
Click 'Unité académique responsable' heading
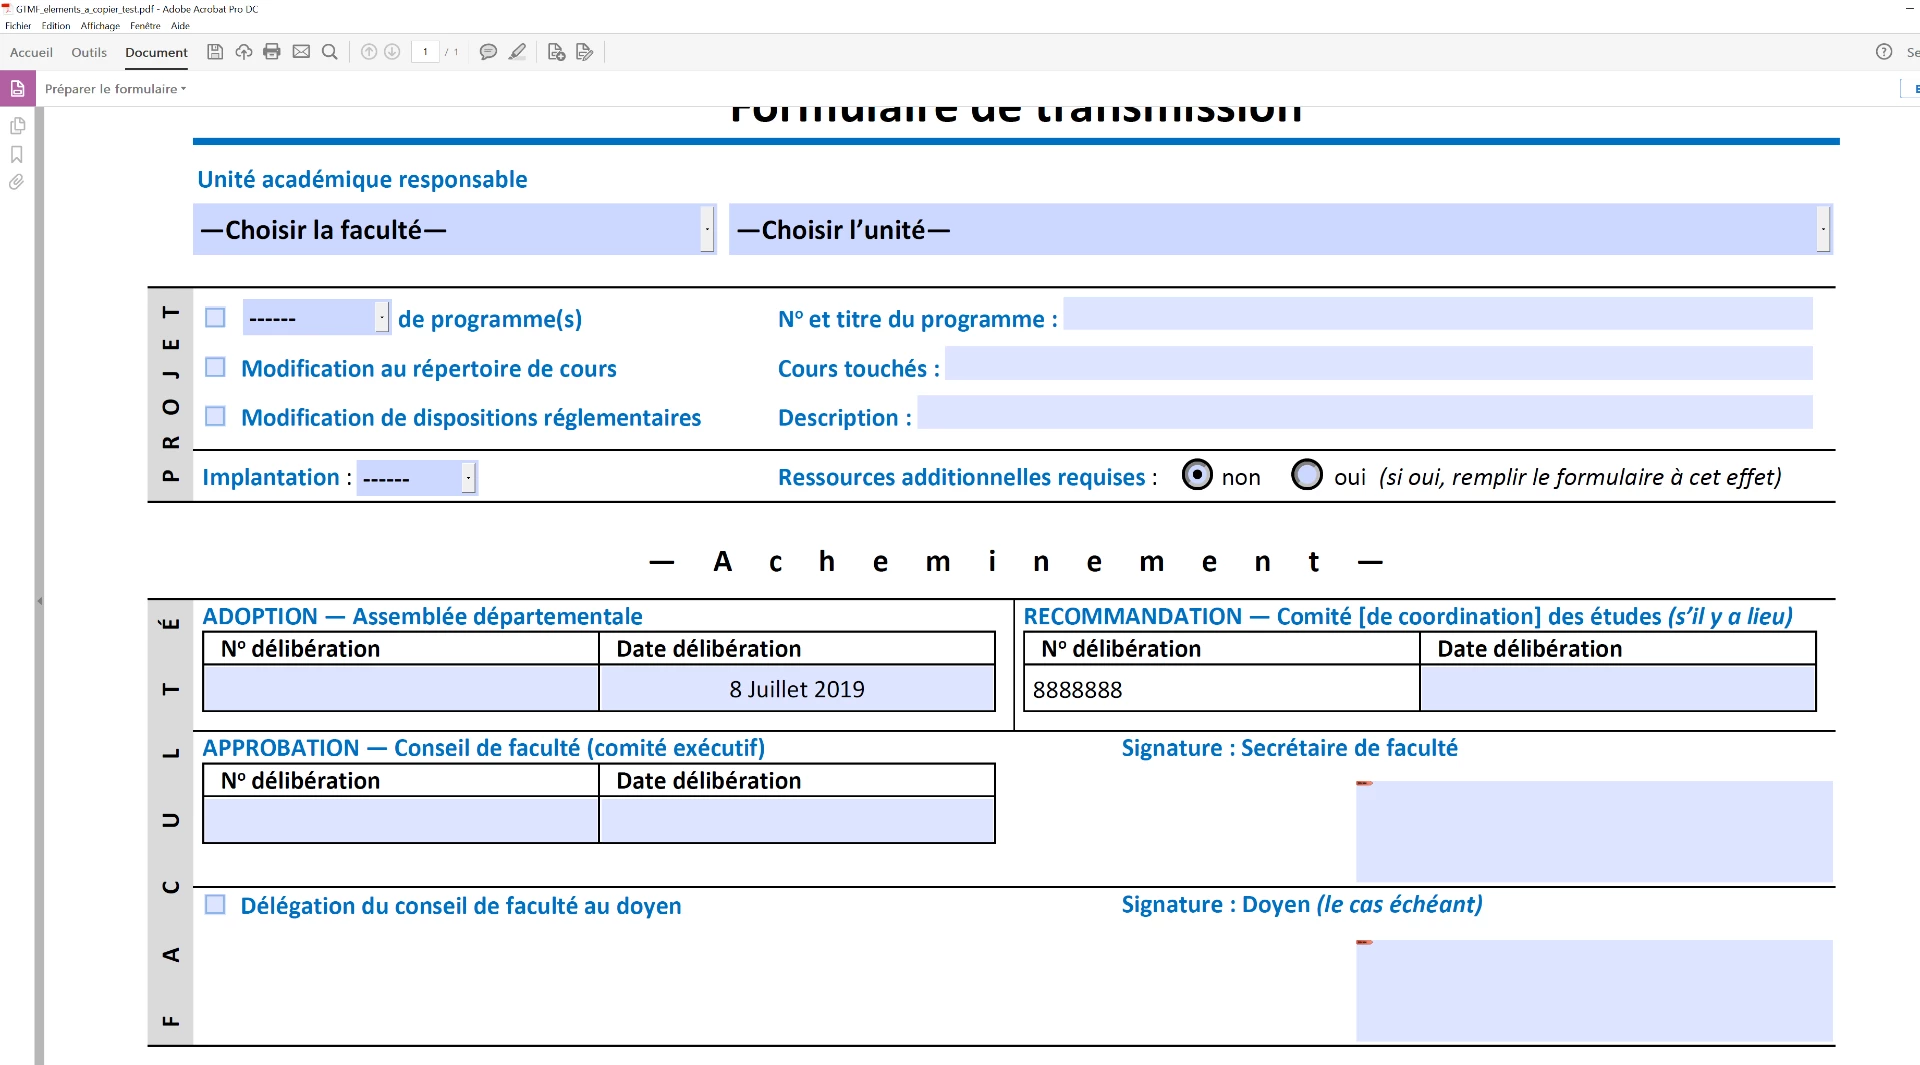[x=362, y=179]
